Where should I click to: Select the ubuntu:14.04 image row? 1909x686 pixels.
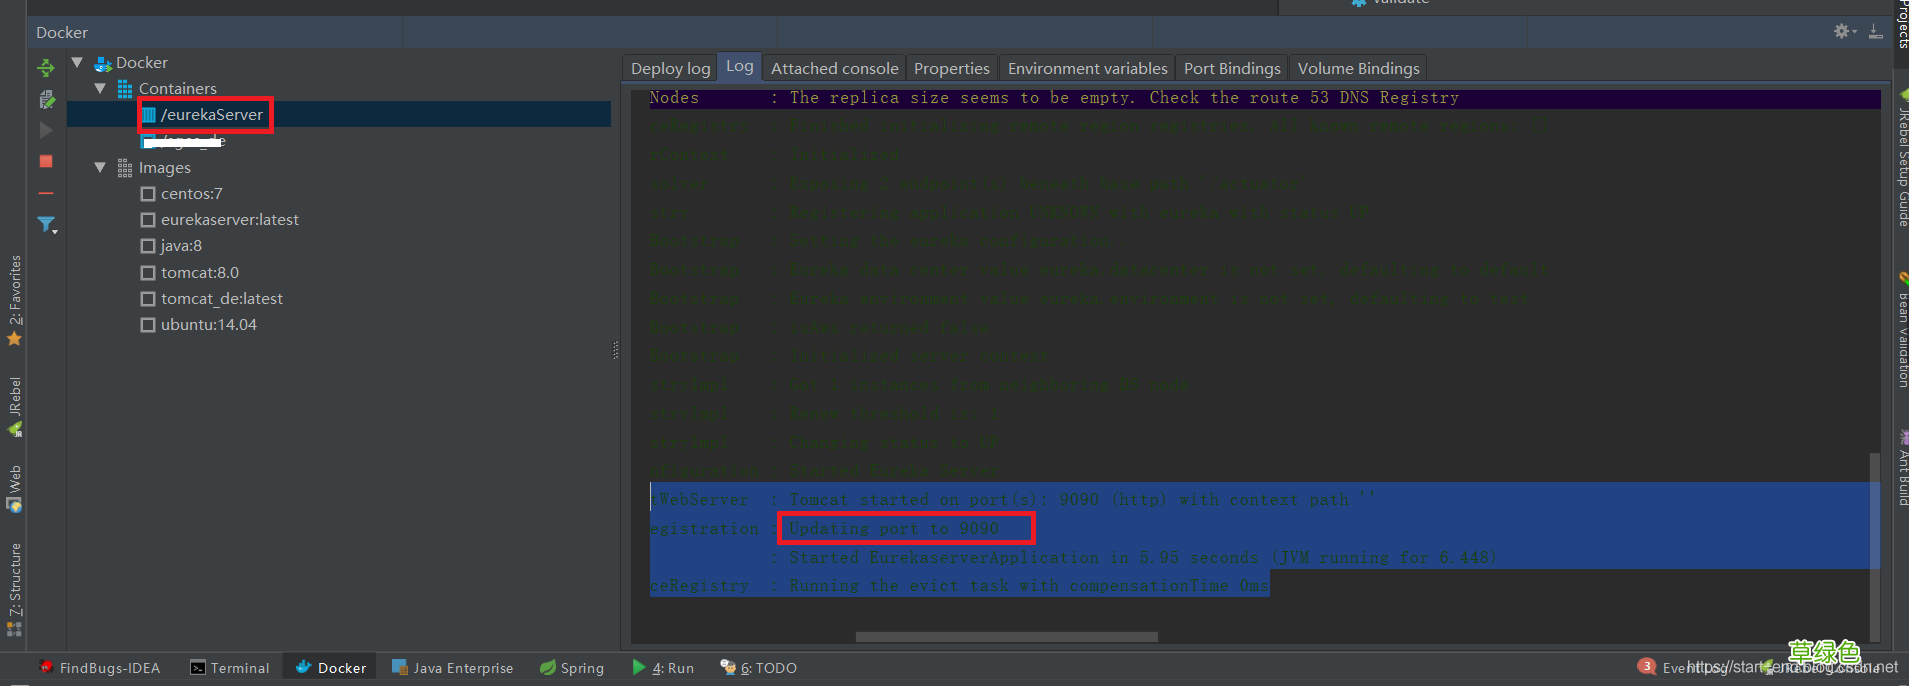(339, 325)
